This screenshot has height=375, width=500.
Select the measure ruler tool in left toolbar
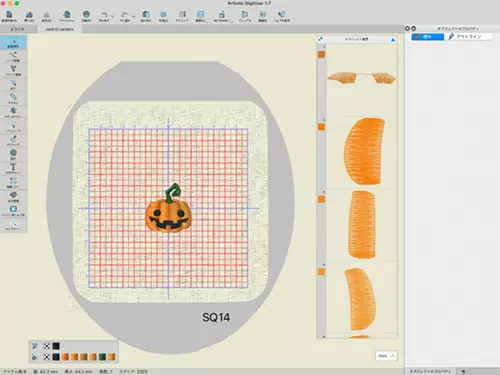point(13,98)
